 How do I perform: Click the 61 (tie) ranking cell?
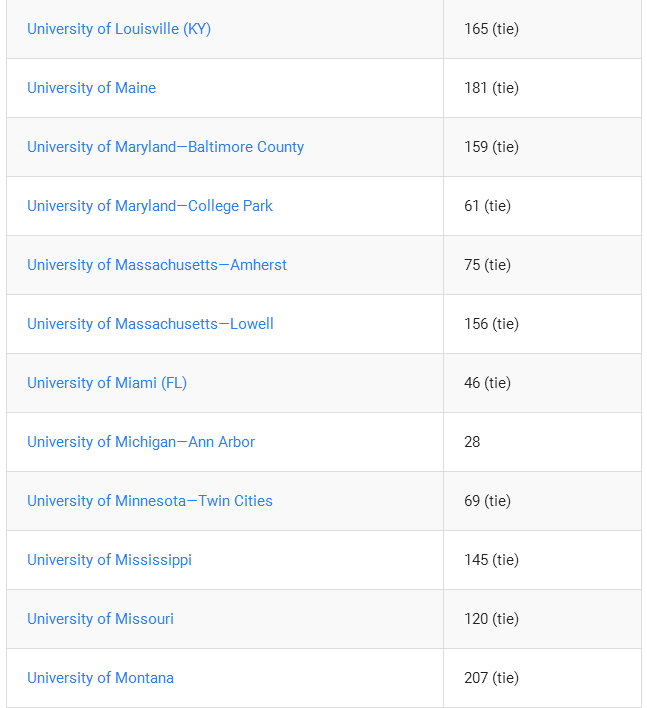[x=542, y=206]
